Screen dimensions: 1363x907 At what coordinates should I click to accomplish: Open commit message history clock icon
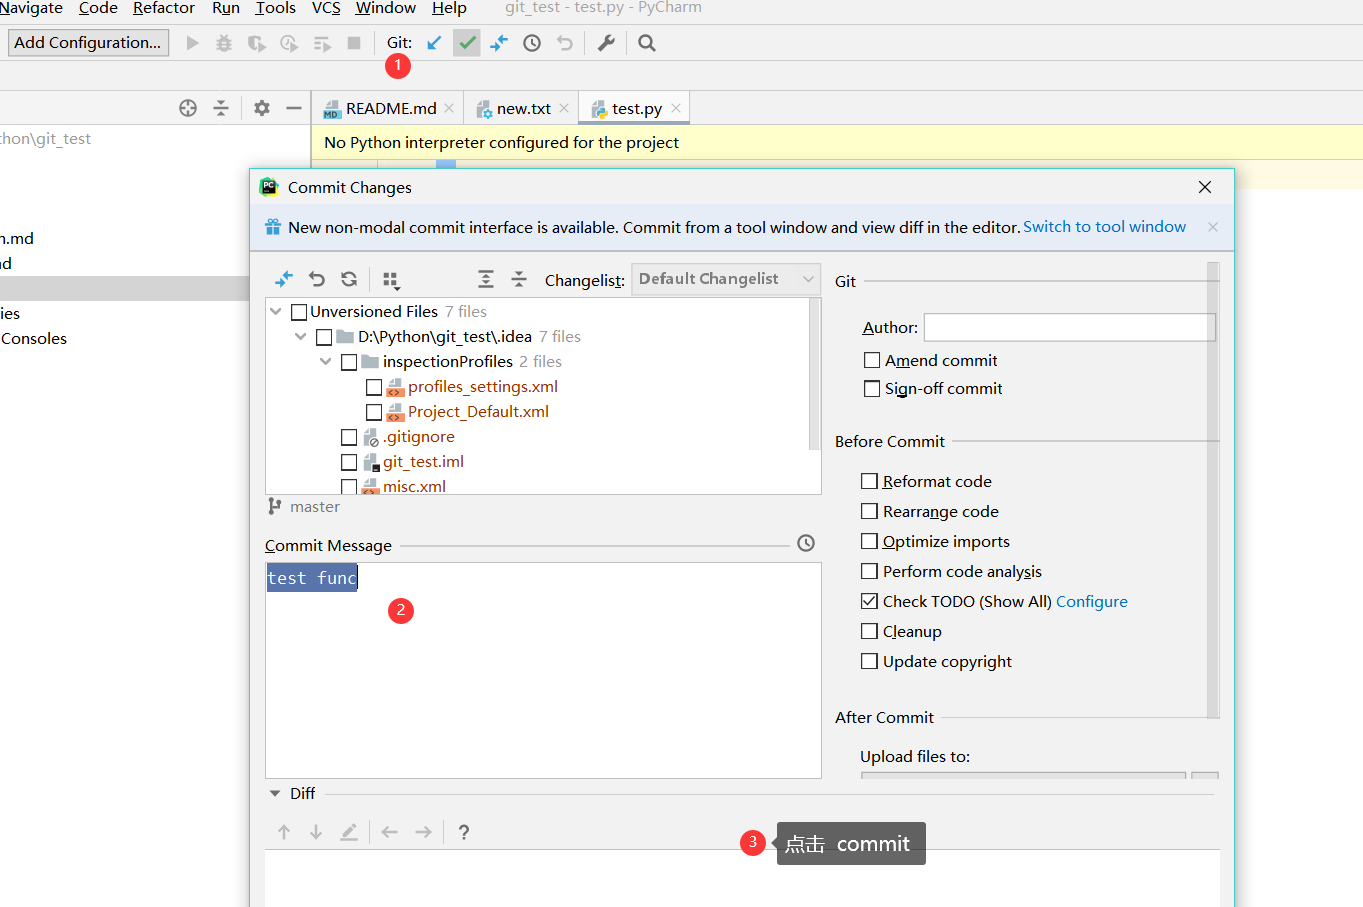click(x=806, y=543)
